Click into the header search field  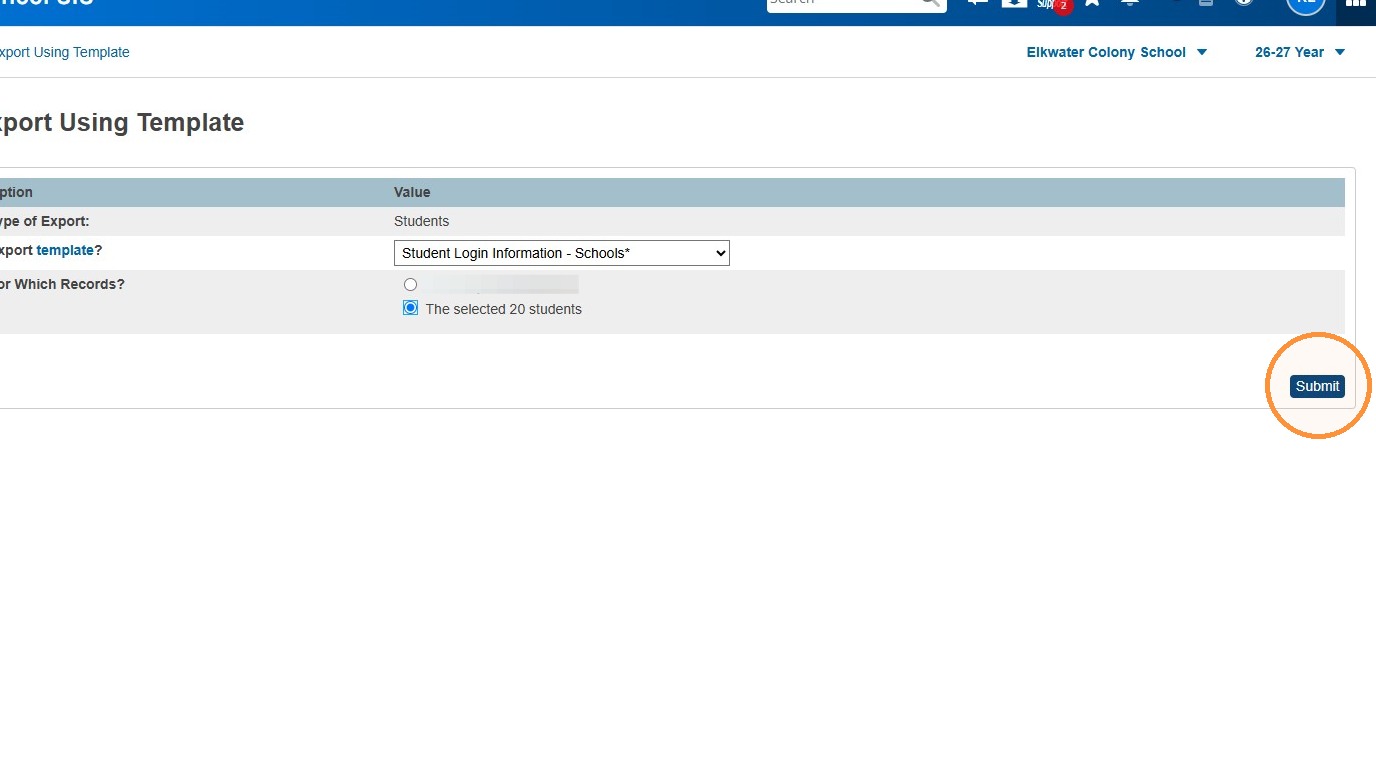pyautogui.click(x=843, y=3)
